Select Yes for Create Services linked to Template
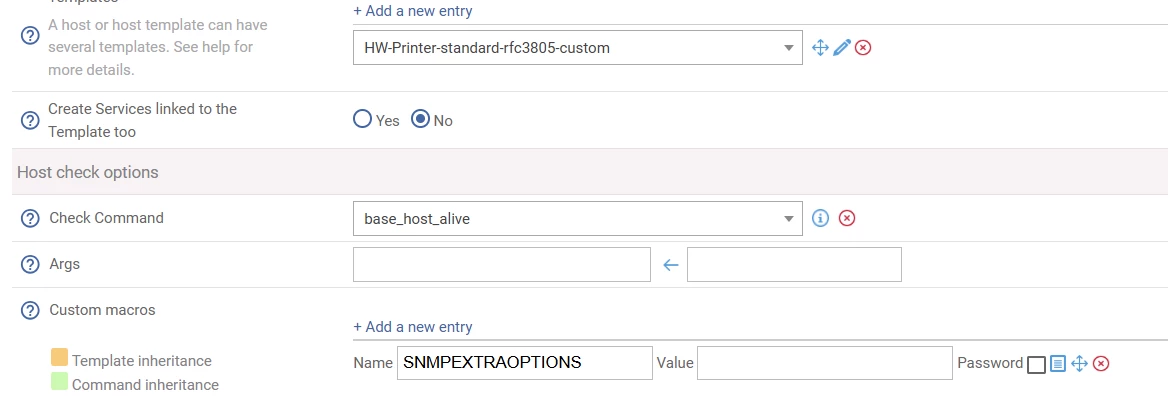This screenshot has width=1168, height=407. pyautogui.click(x=363, y=119)
